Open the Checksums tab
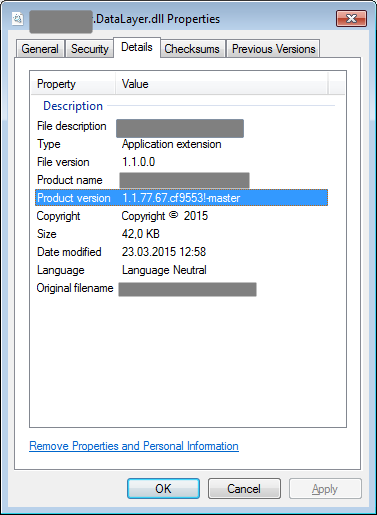The image size is (377, 515). [x=192, y=49]
